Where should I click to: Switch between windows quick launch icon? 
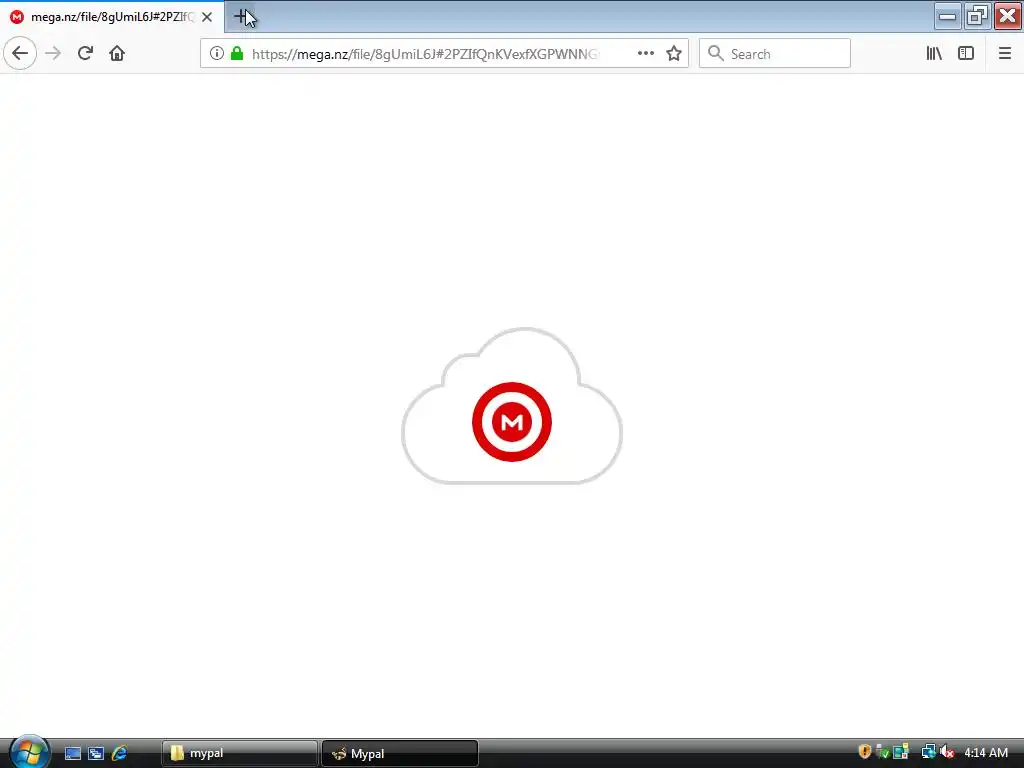coord(96,753)
